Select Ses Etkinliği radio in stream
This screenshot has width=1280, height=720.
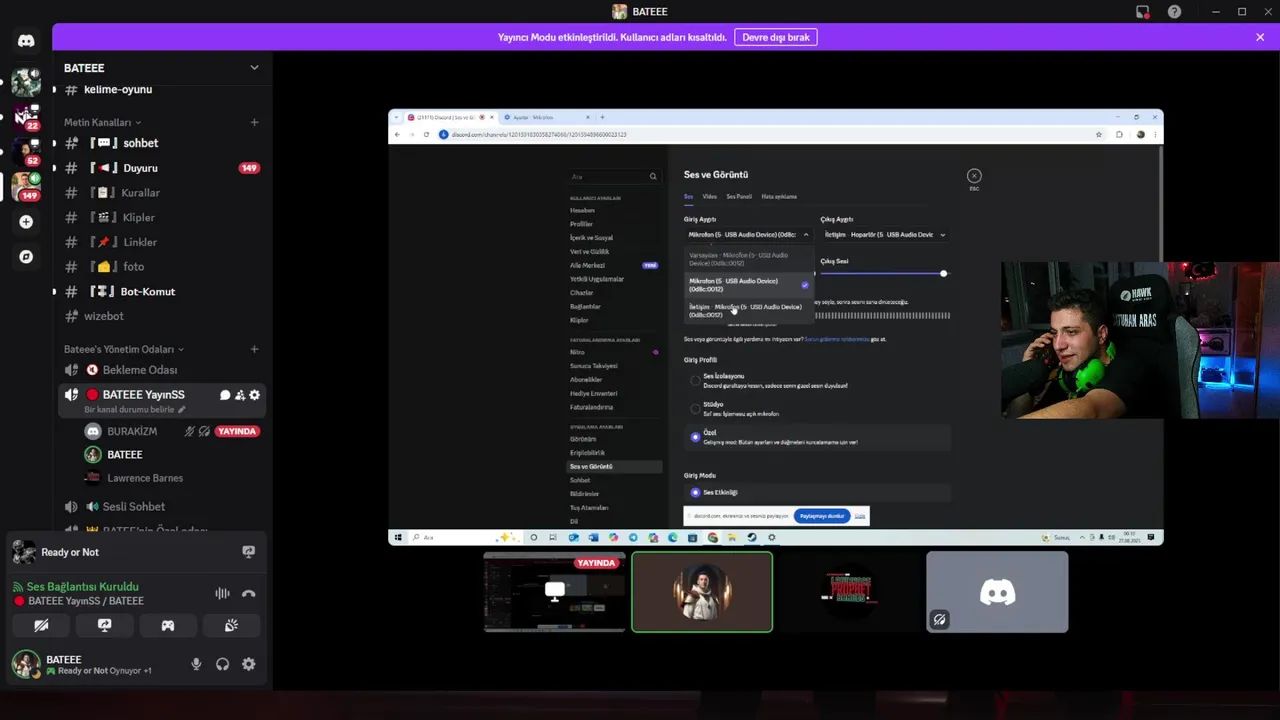pyautogui.click(x=695, y=492)
